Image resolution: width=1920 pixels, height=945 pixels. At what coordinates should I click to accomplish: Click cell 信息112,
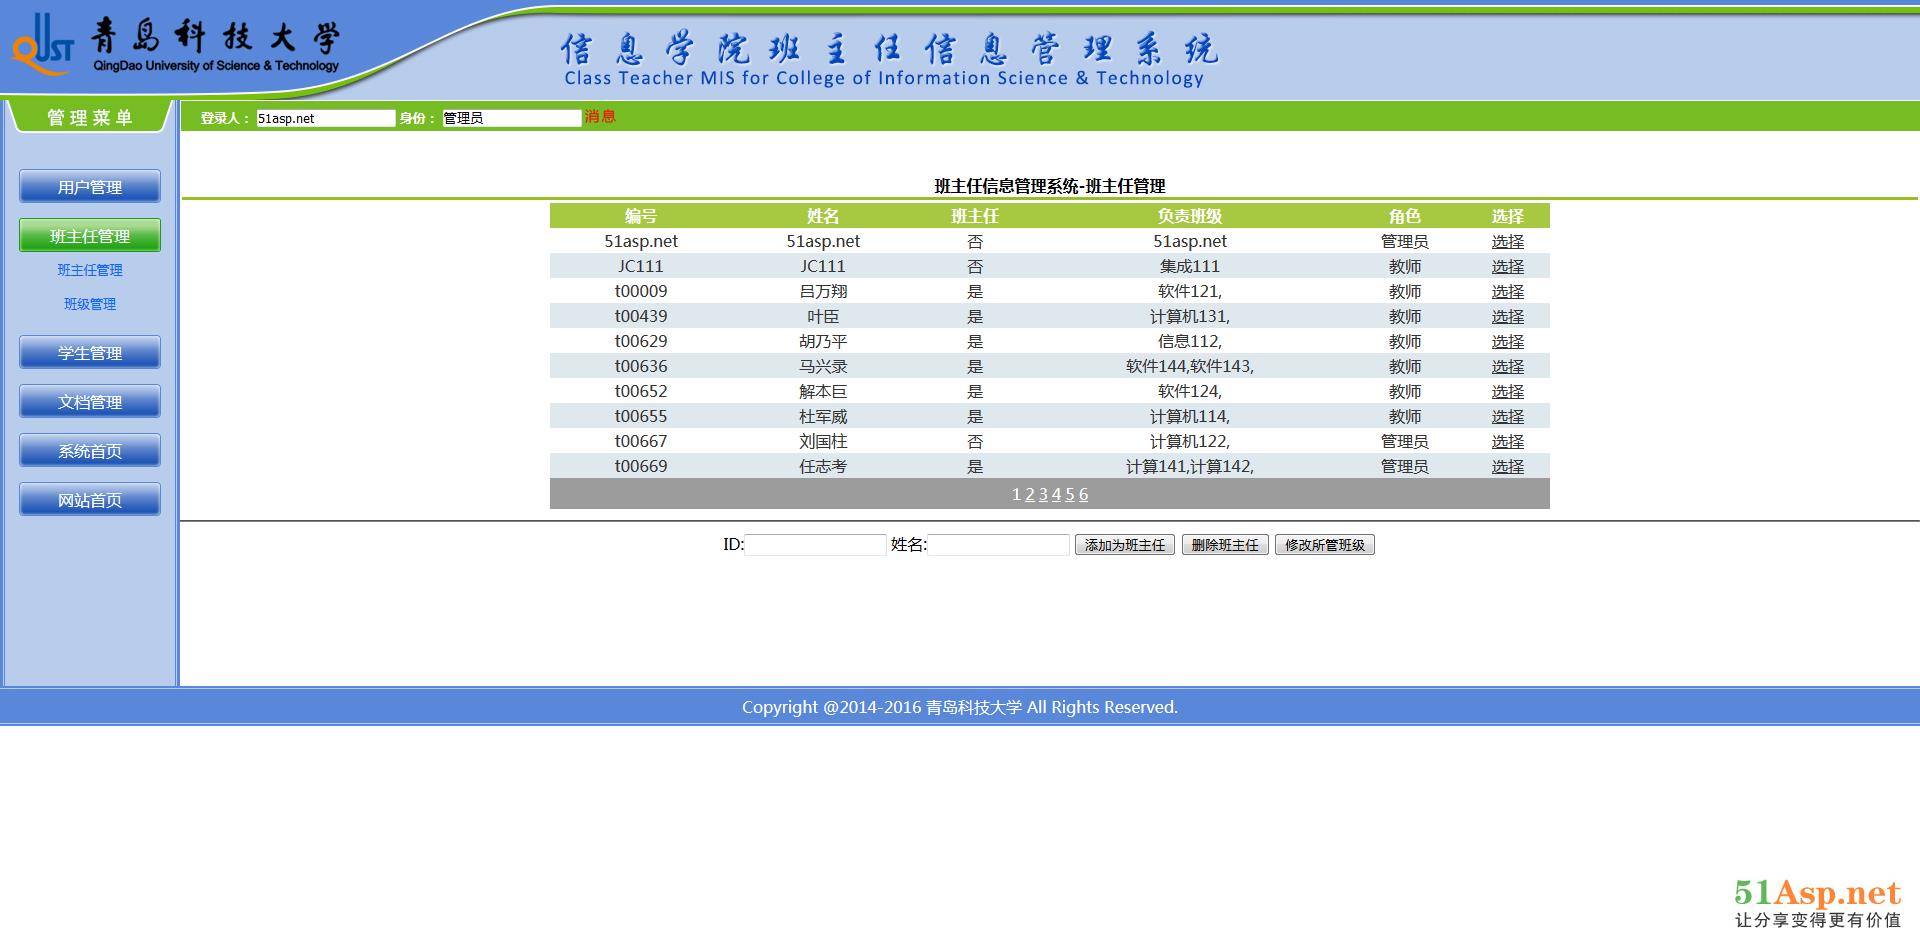(1190, 342)
